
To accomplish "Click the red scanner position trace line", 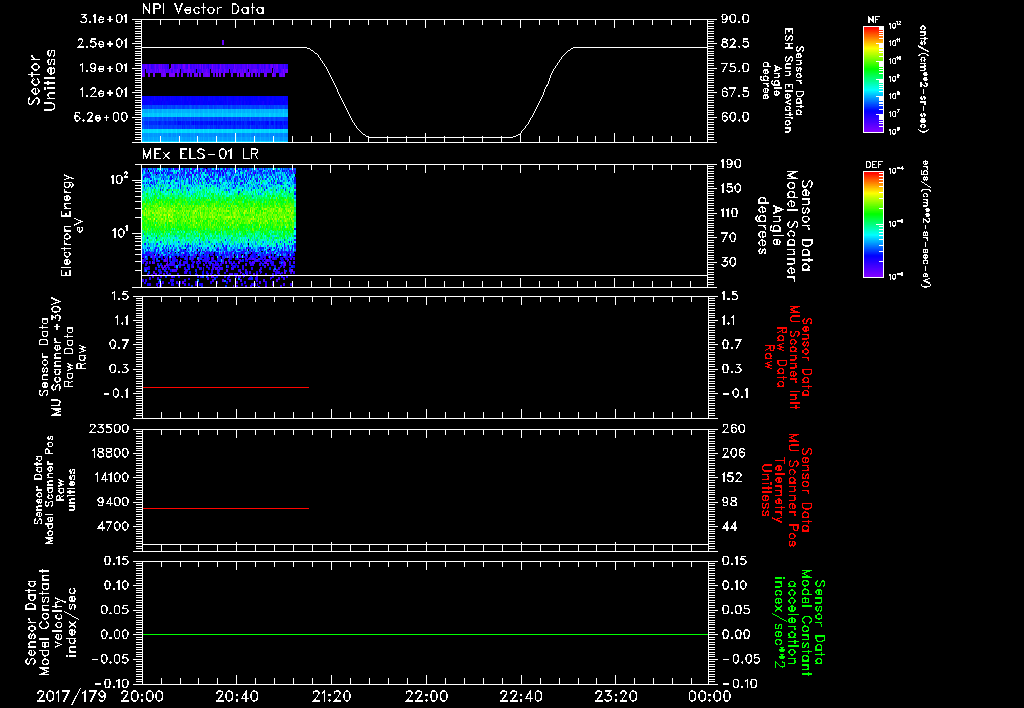I will click(x=225, y=509).
